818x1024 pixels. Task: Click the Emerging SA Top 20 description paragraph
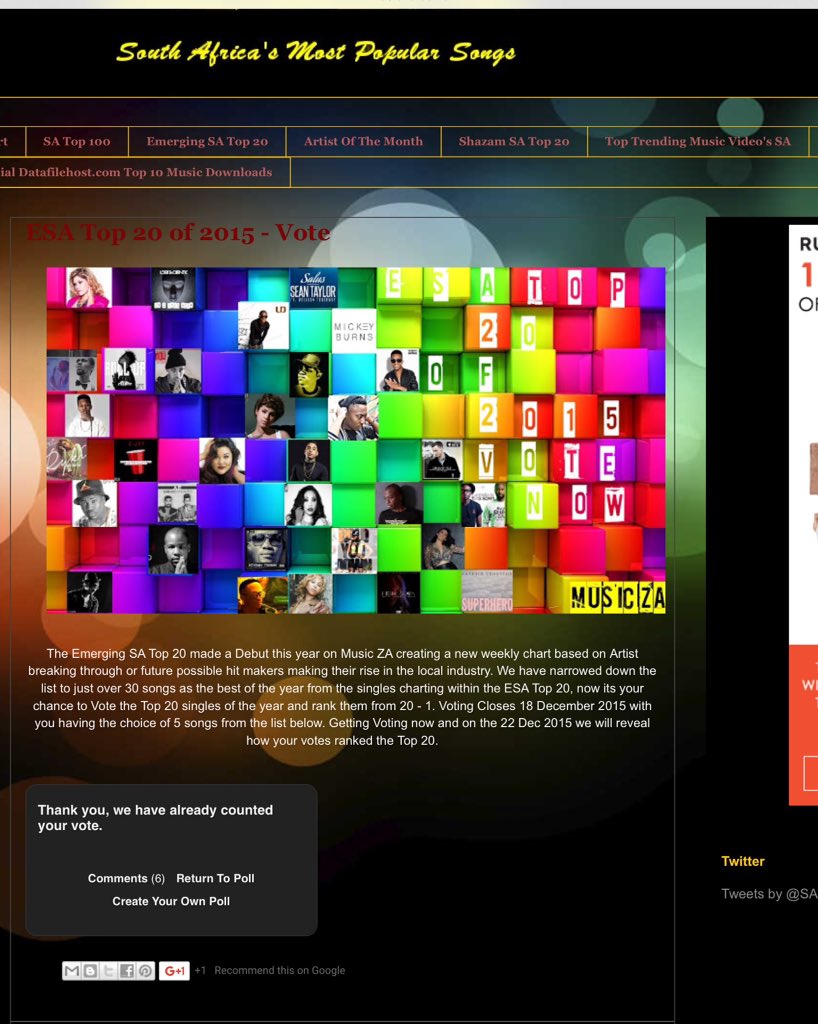coord(342,697)
